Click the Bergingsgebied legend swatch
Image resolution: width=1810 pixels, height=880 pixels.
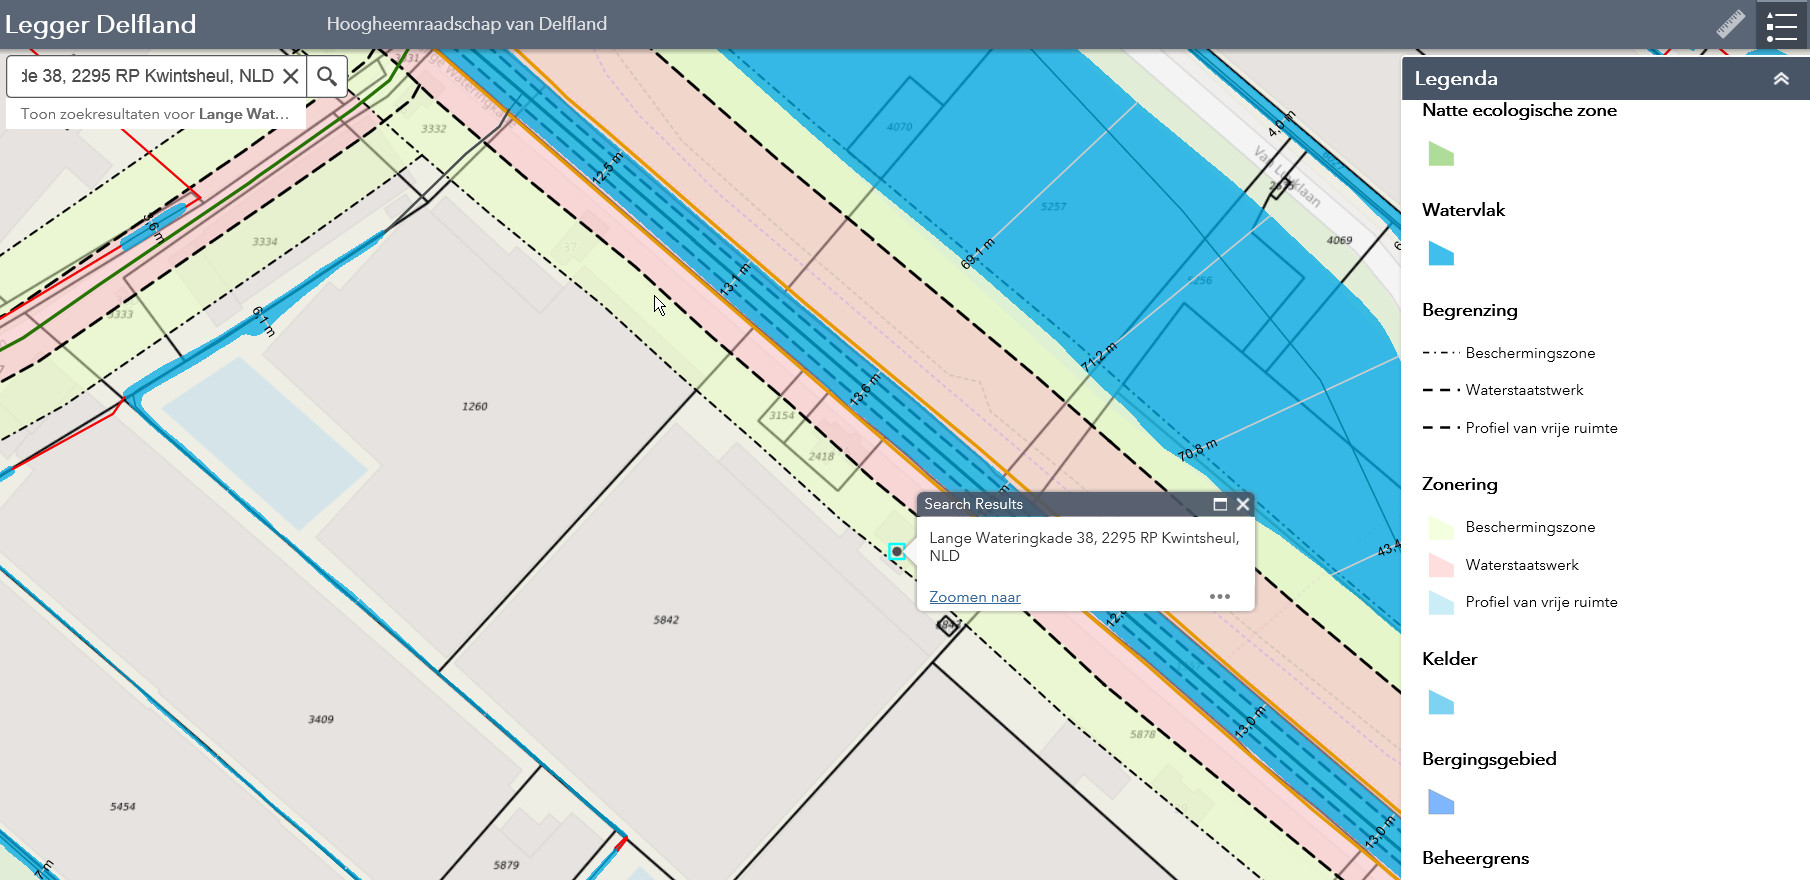[1441, 802]
